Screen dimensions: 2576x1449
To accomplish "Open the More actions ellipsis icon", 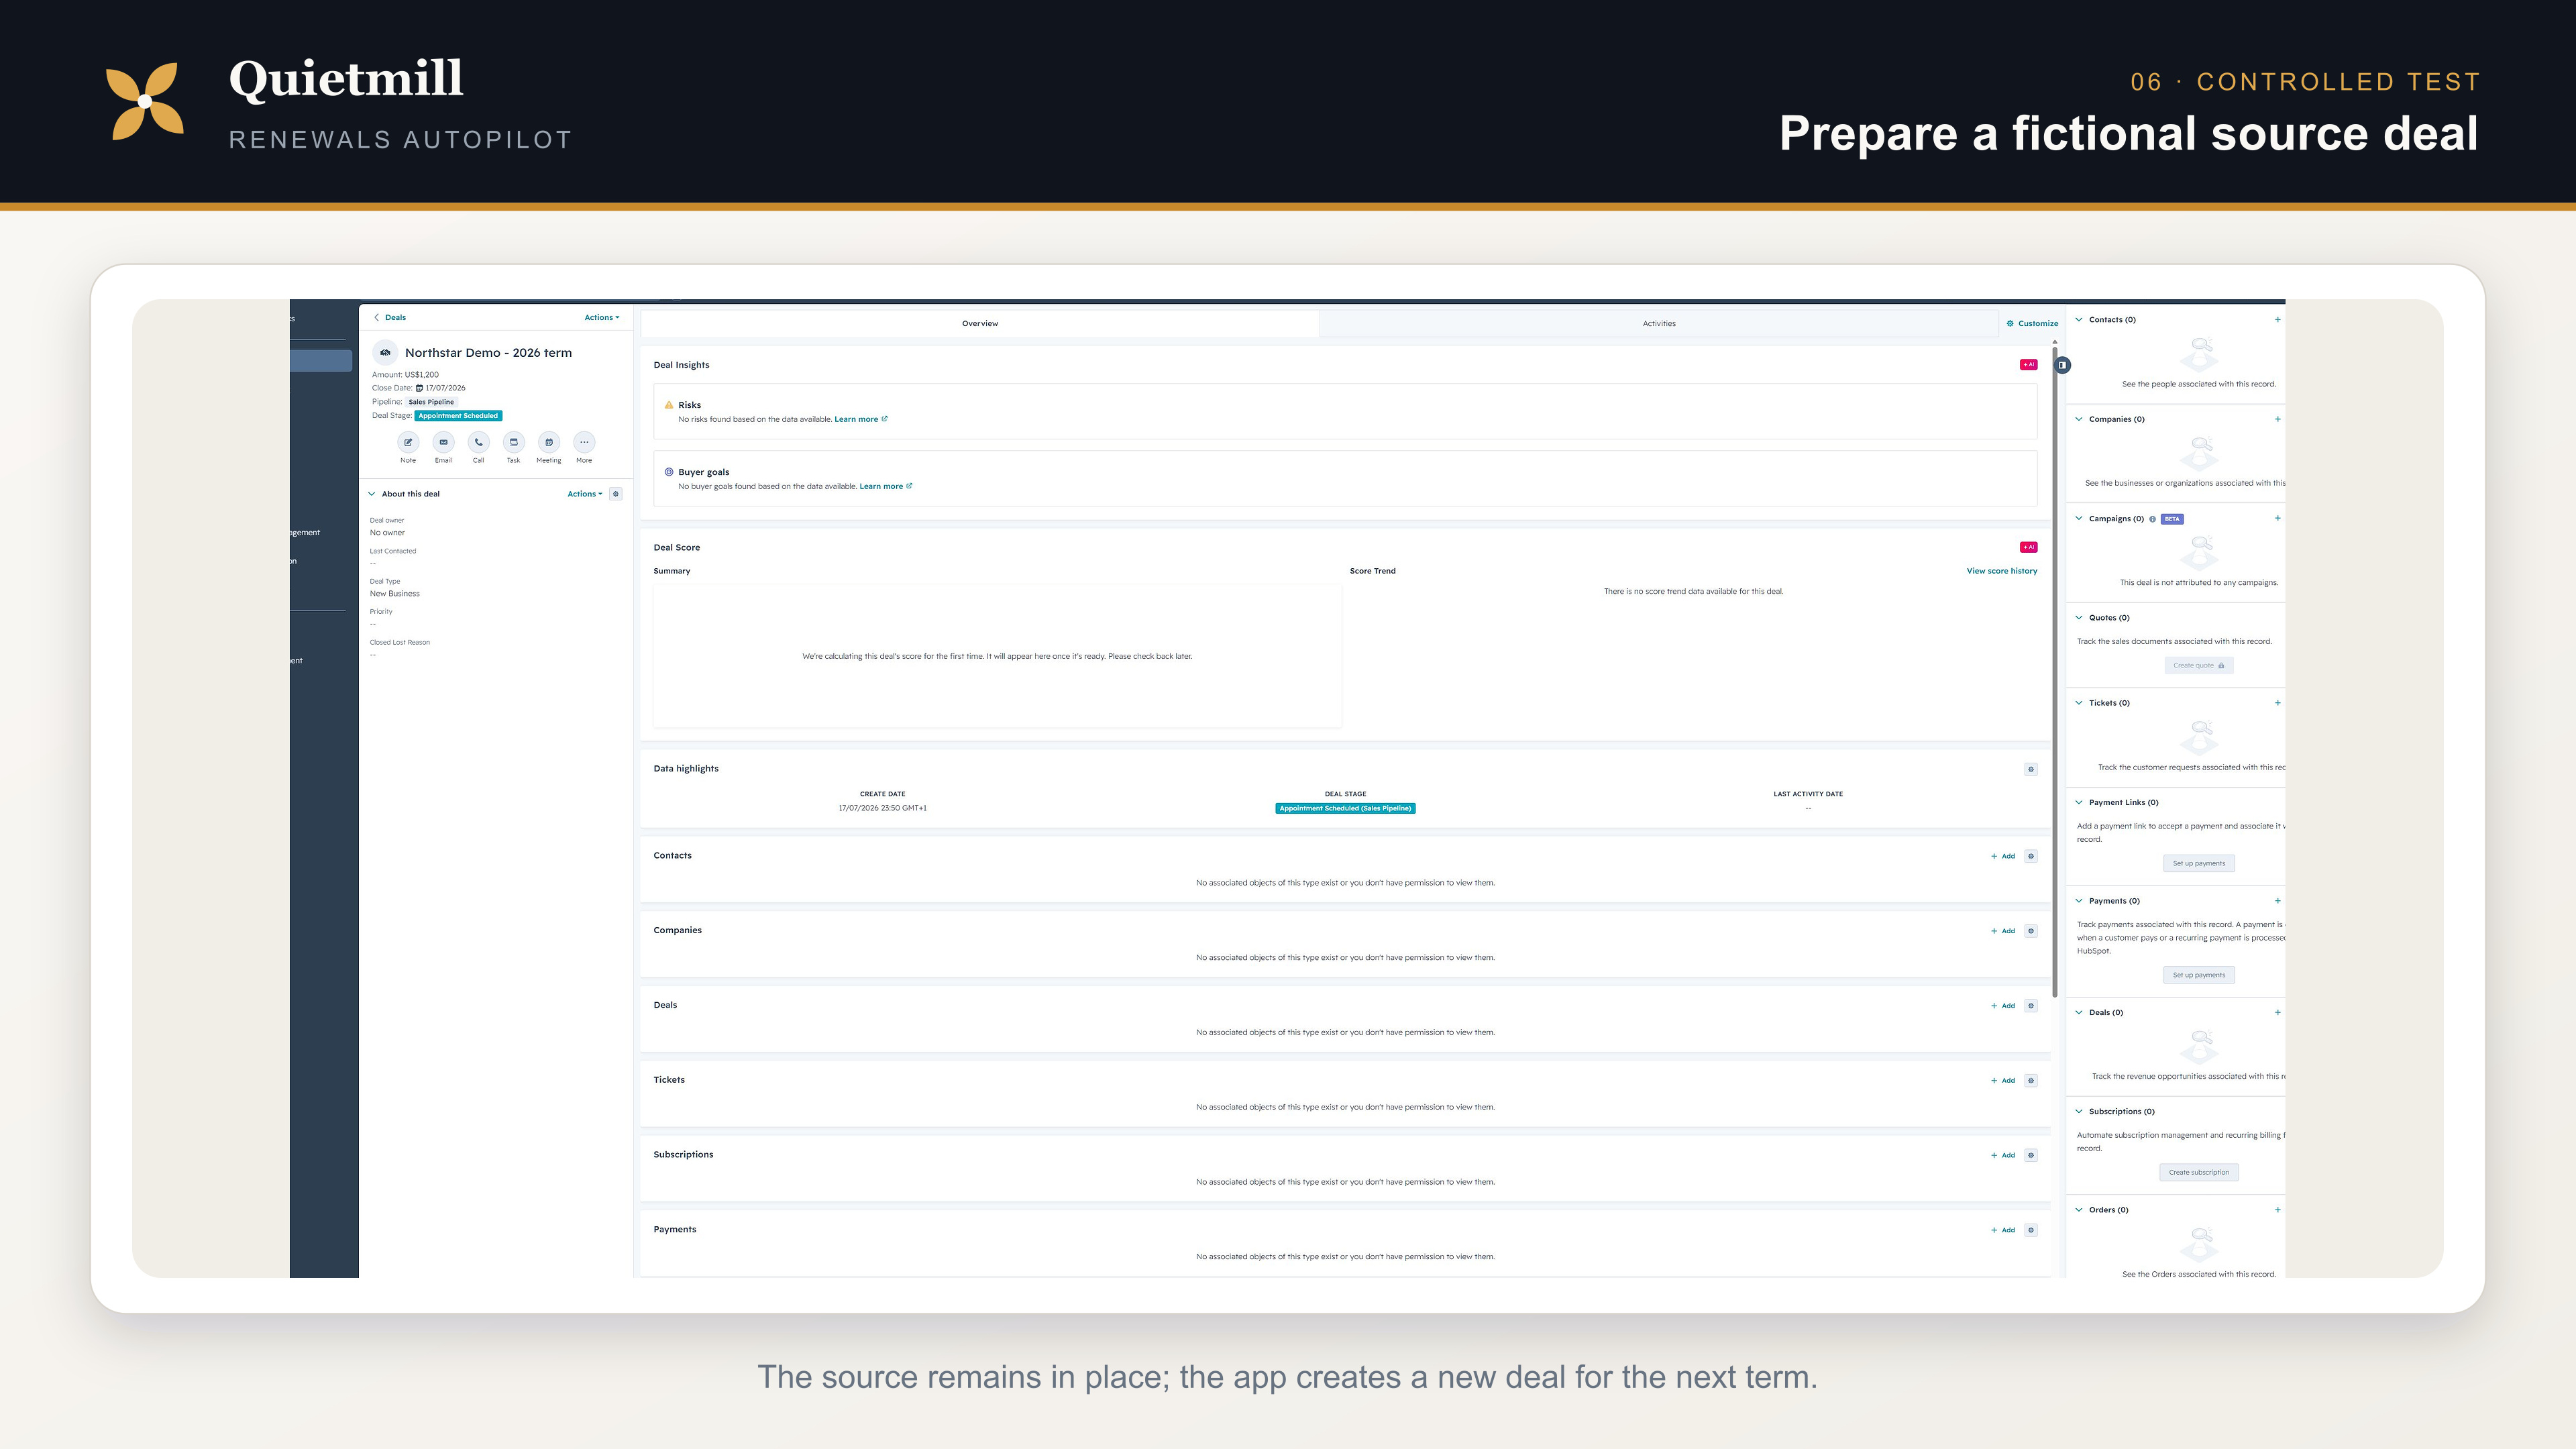I will click(584, 442).
